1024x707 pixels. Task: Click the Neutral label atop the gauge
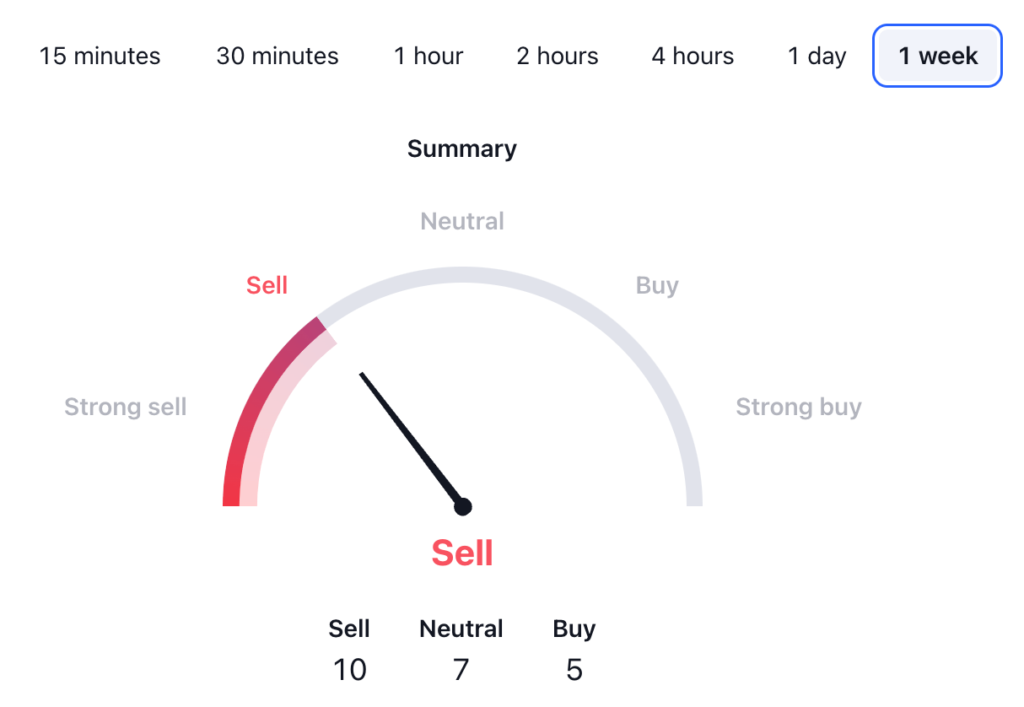(462, 221)
